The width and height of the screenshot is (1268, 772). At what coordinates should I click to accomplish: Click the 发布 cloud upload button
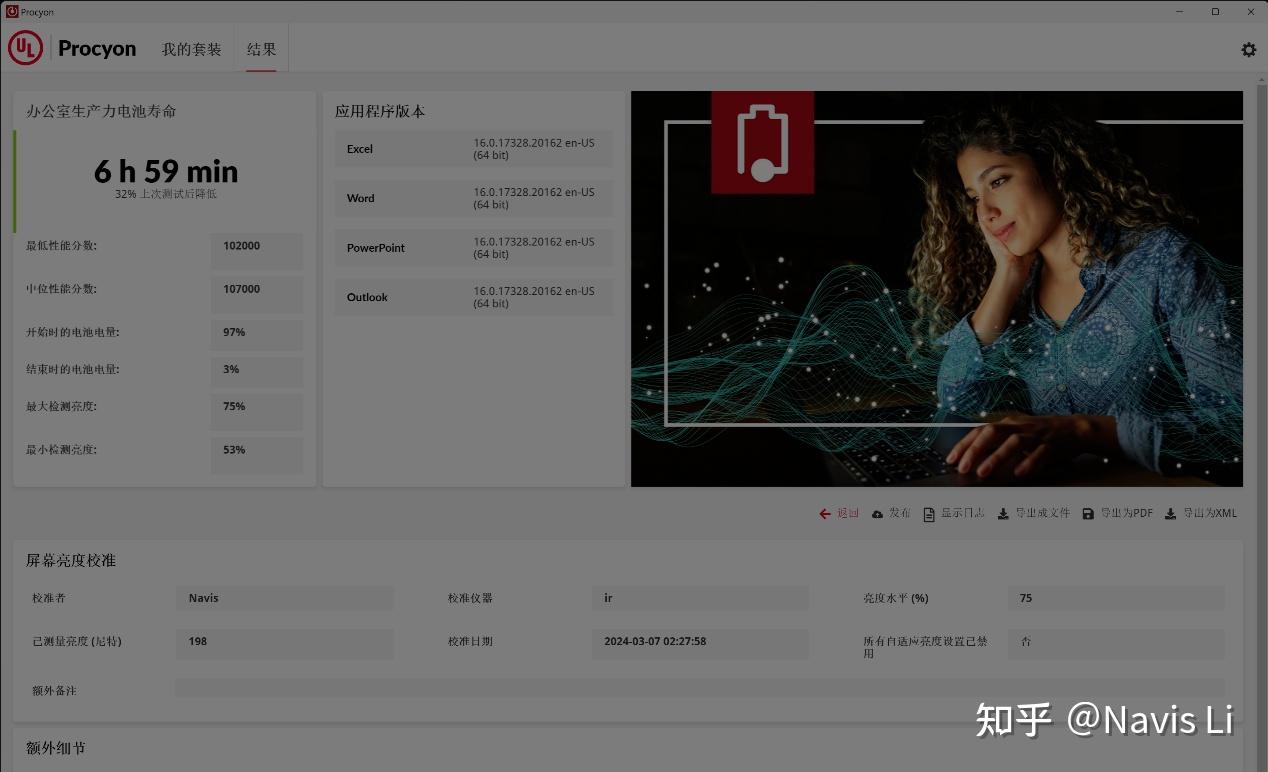(890, 513)
